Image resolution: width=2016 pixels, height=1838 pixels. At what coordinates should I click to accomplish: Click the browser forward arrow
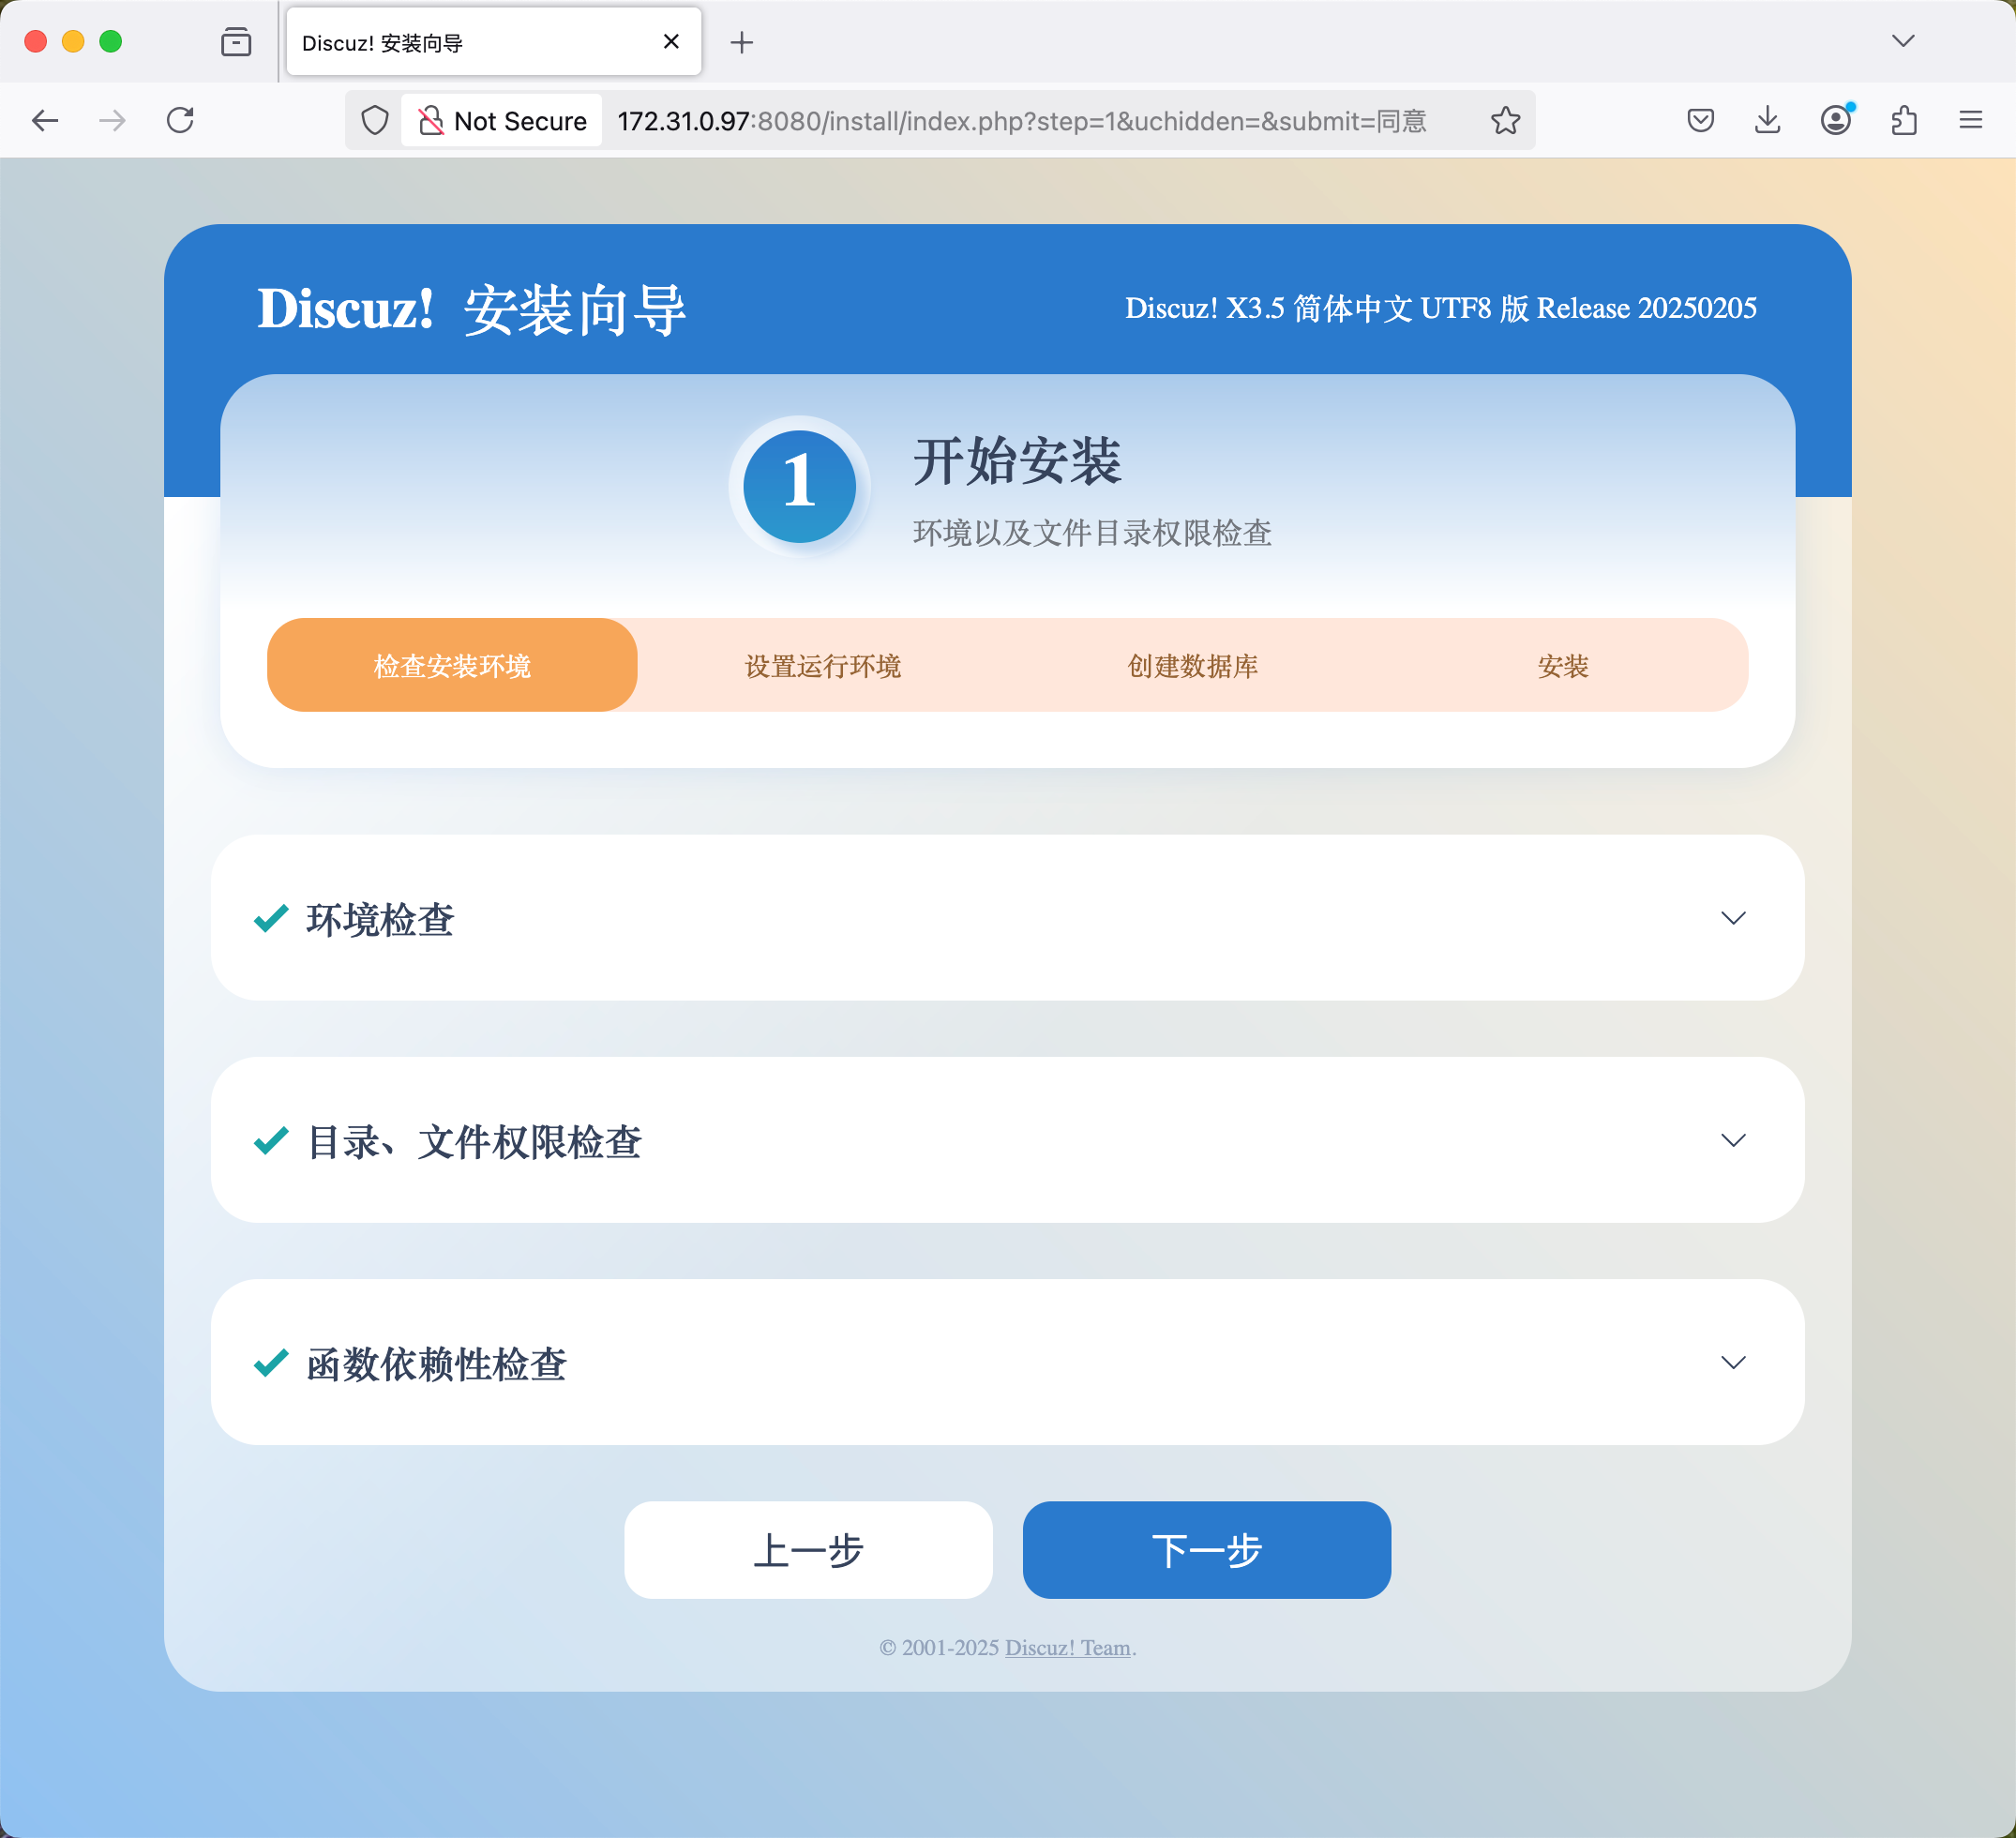pyautogui.click(x=113, y=121)
